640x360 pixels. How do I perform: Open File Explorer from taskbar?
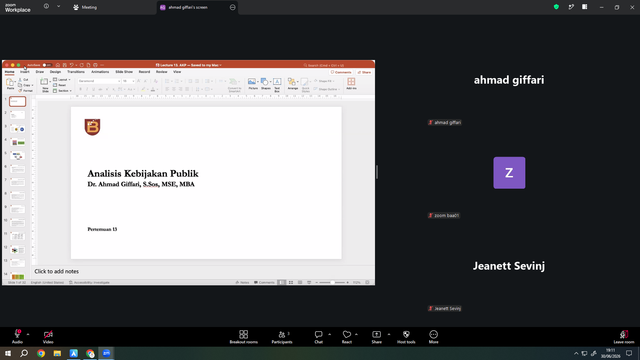(57, 353)
